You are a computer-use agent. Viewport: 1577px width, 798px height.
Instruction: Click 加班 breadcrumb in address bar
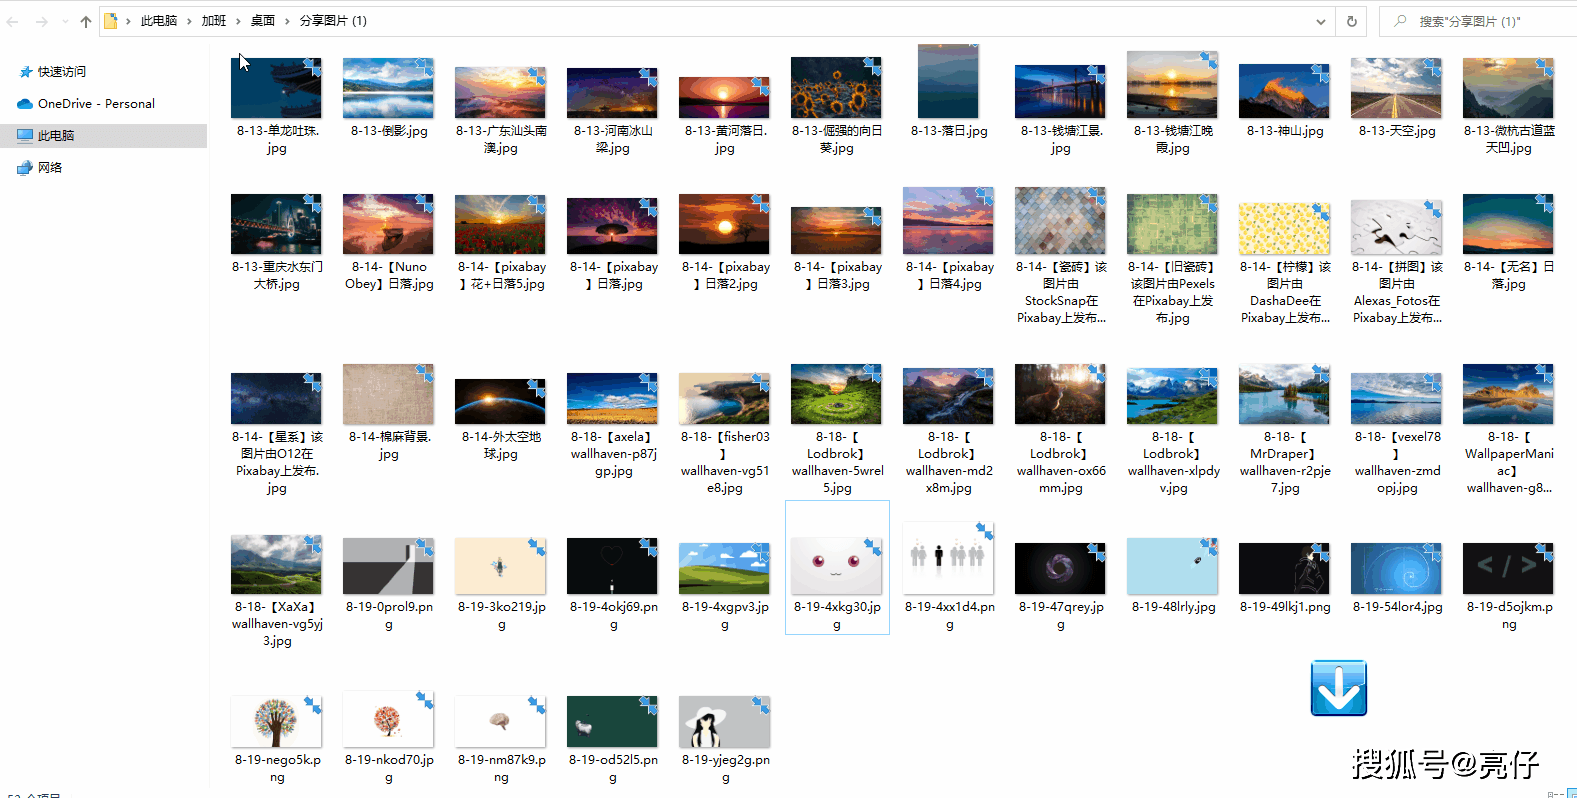[213, 21]
